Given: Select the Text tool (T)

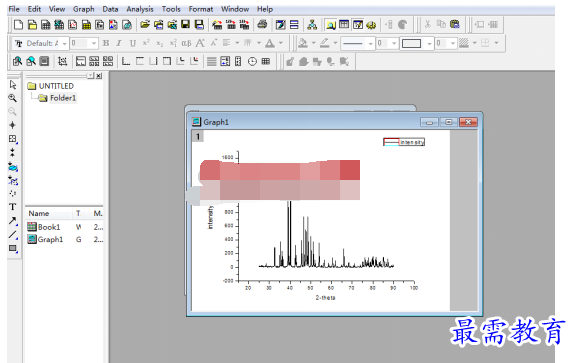Looking at the screenshot, I should pos(13,207).
